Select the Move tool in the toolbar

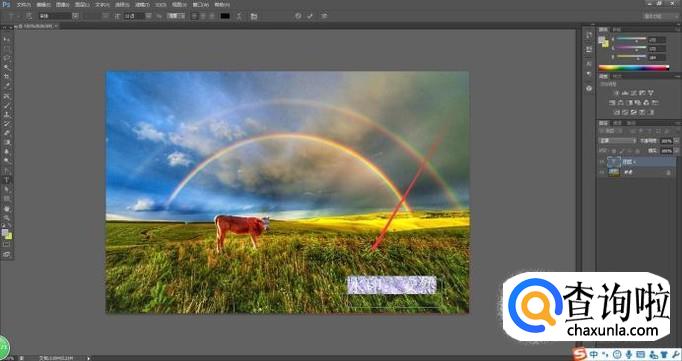tap(7, 40)
